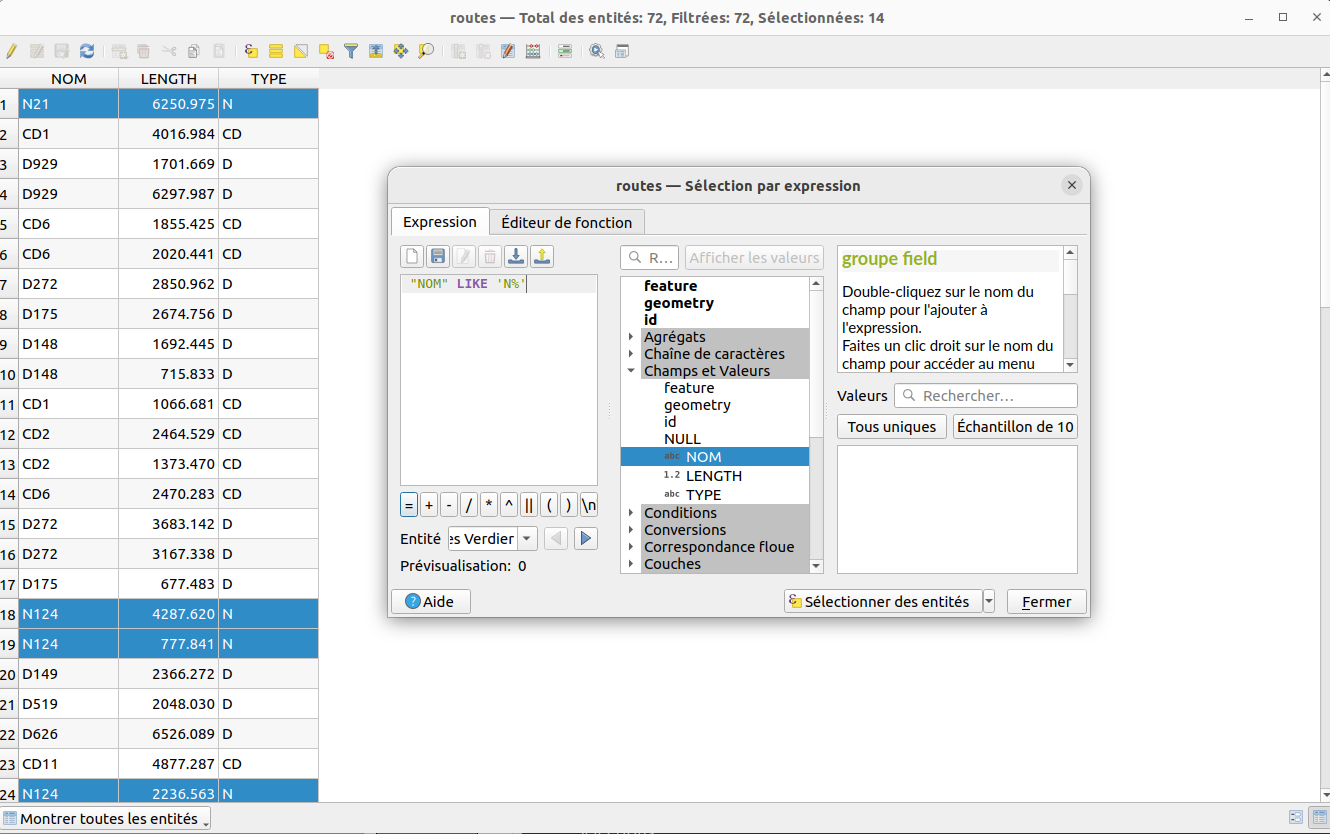This screenshot has height=834, width=1330.
Task: Switch to table view at bottom right
Action: click(x=1318, y=818)
